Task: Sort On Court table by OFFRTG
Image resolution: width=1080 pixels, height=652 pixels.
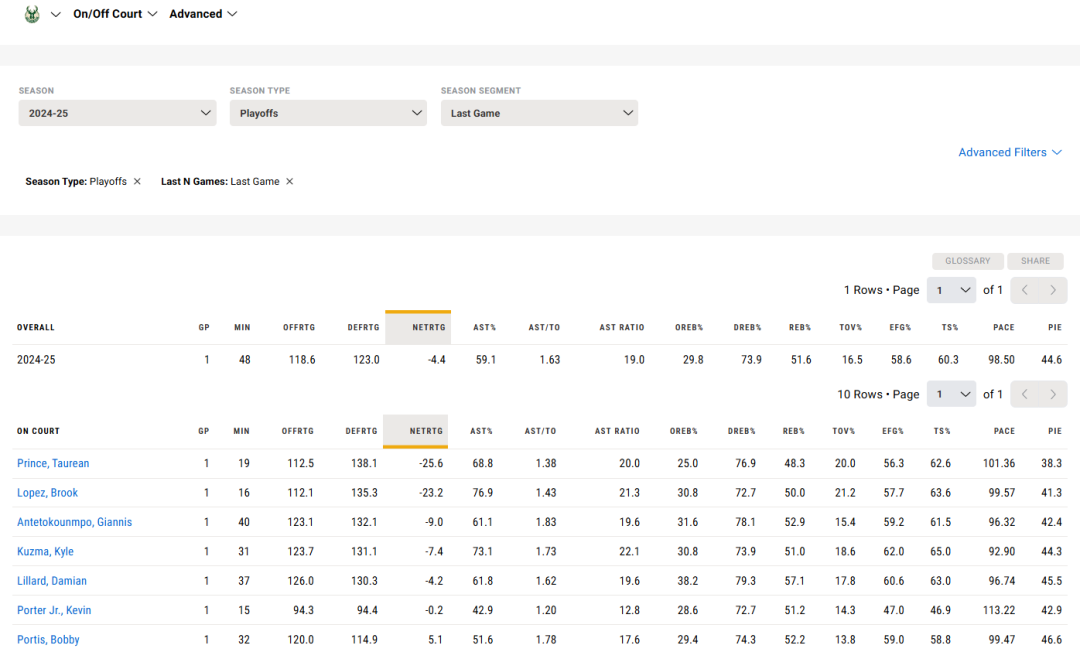Action: click(x=298, y=431)
